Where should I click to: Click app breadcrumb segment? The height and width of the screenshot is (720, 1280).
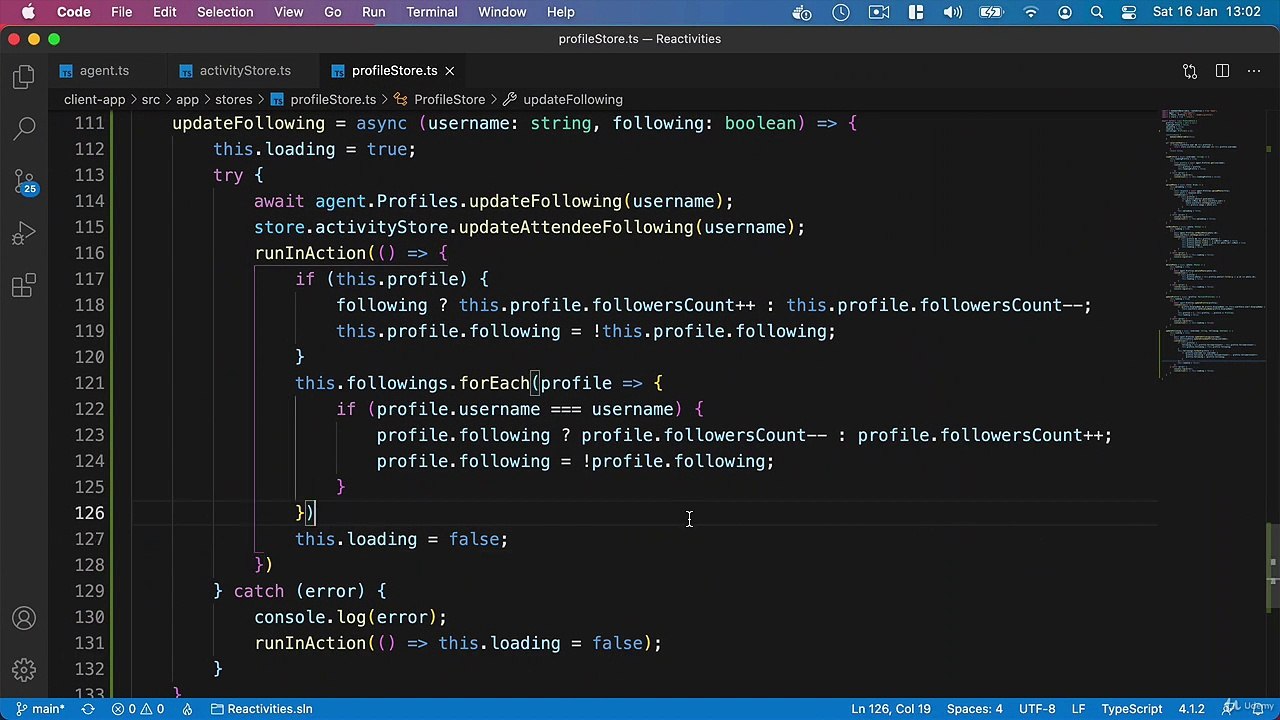pos(187,99)
